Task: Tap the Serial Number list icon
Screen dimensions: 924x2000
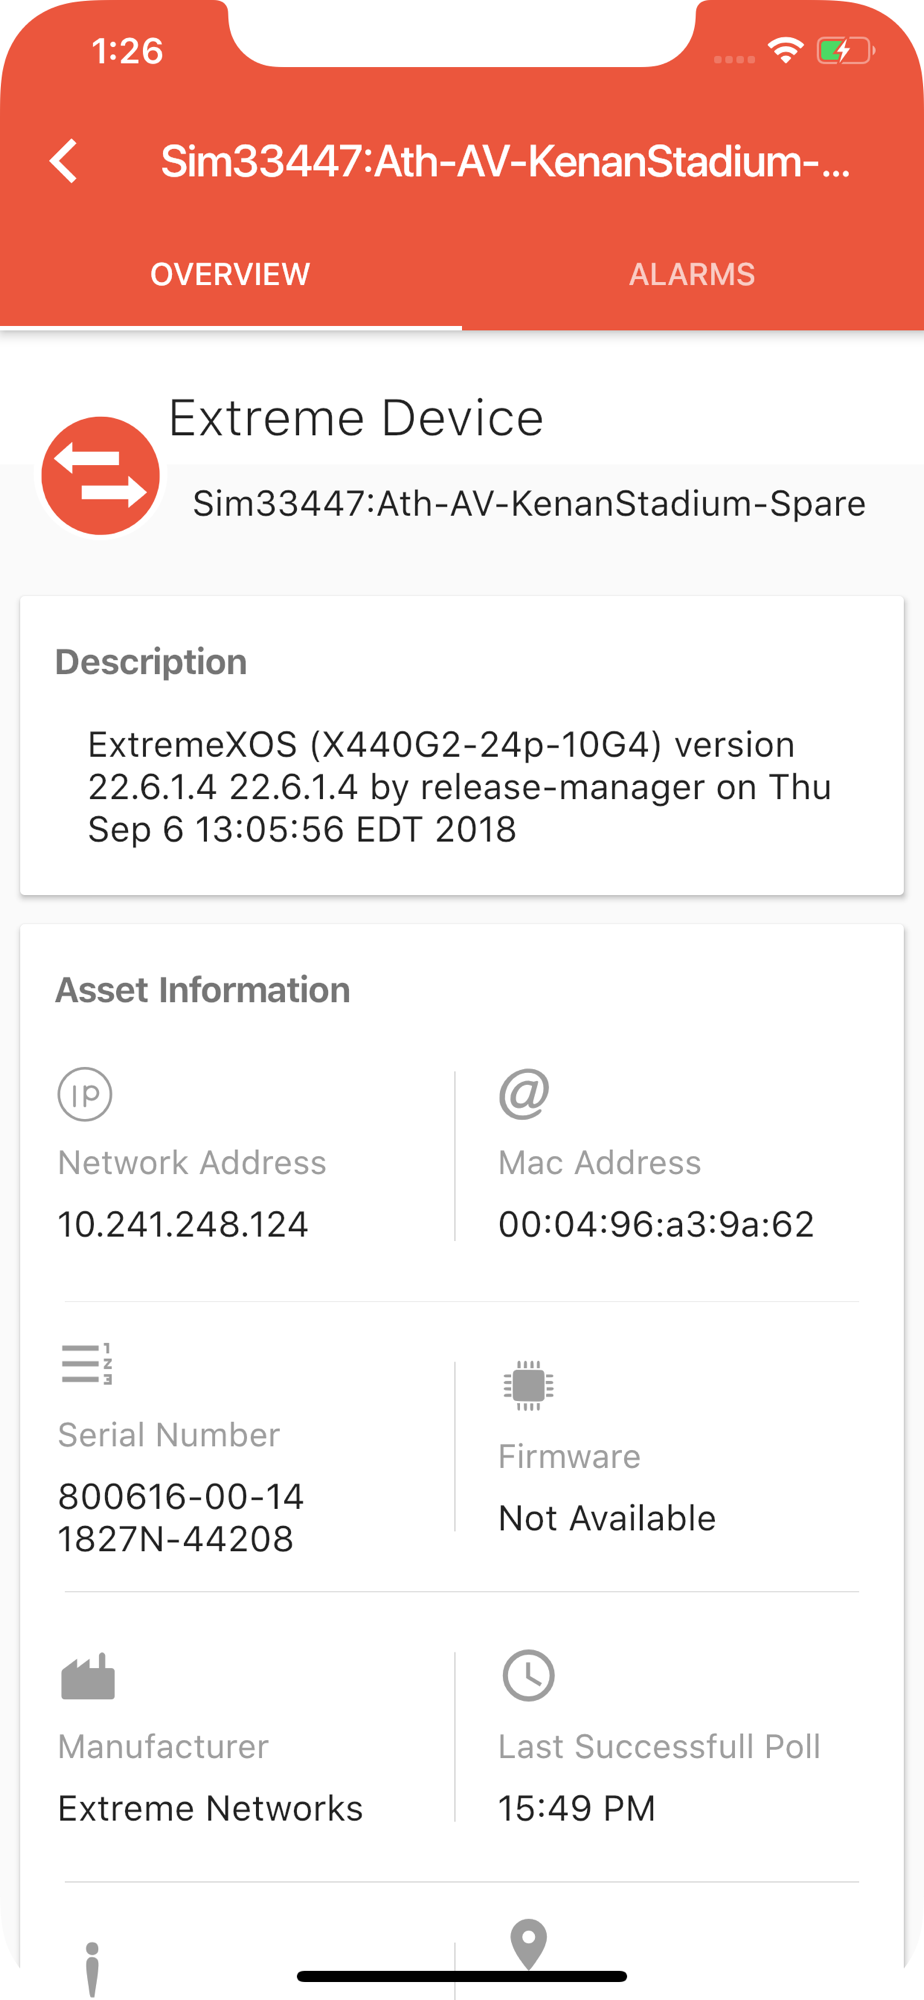Action: [x=86, y=1364]
